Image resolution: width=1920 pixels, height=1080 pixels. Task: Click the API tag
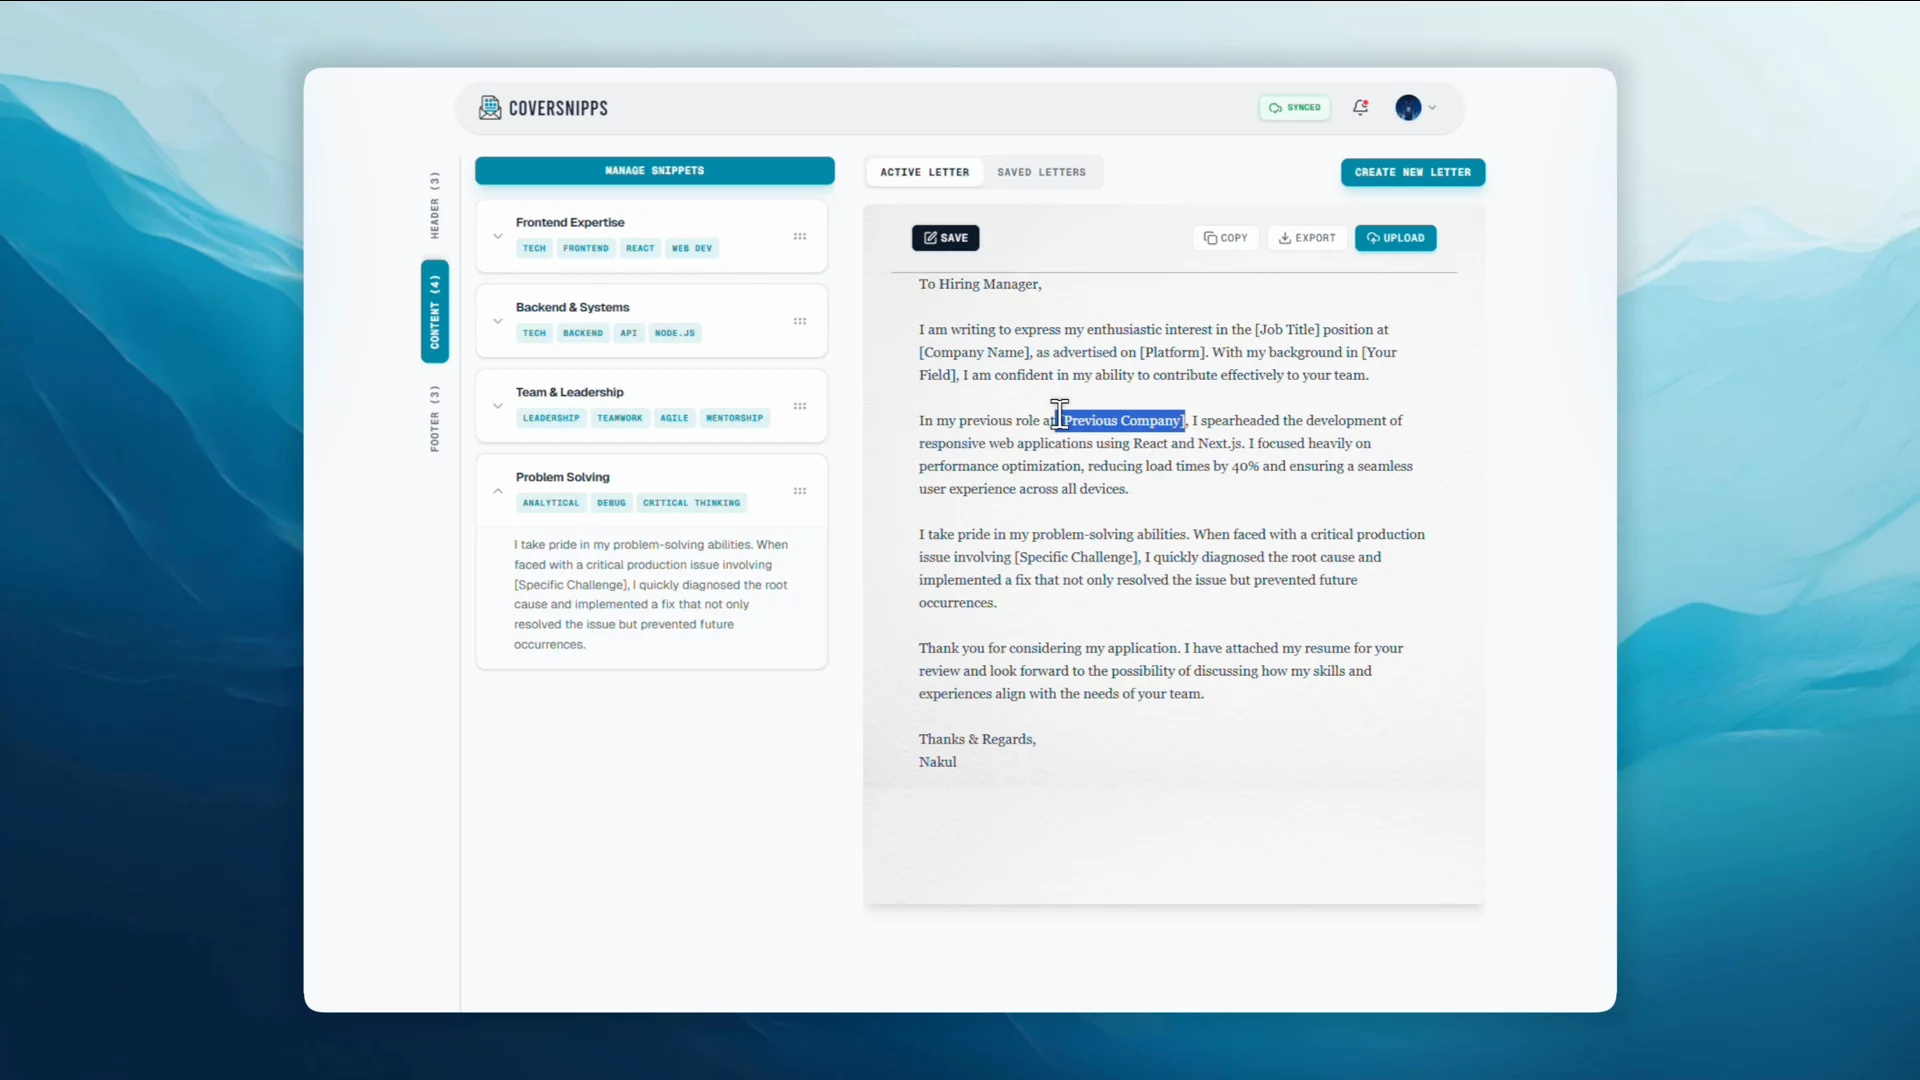(x=628, y=333)
